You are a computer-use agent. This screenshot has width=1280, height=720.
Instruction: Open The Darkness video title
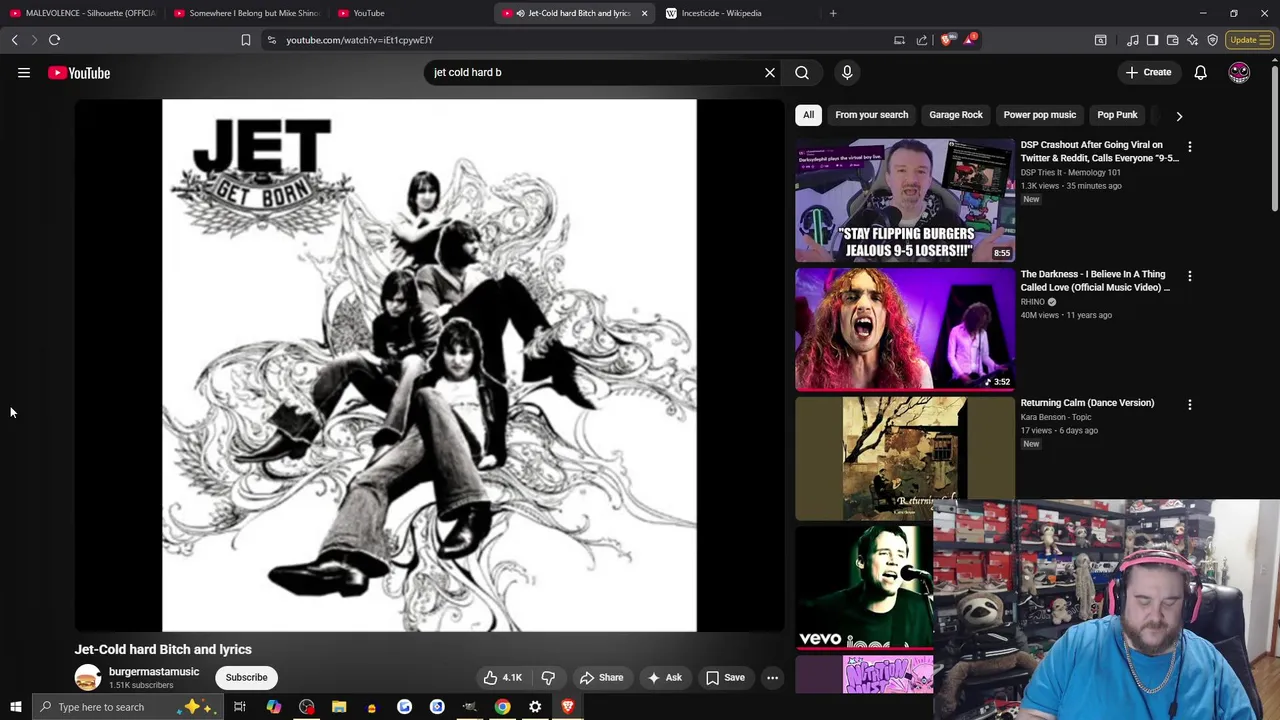(1095, 281)
